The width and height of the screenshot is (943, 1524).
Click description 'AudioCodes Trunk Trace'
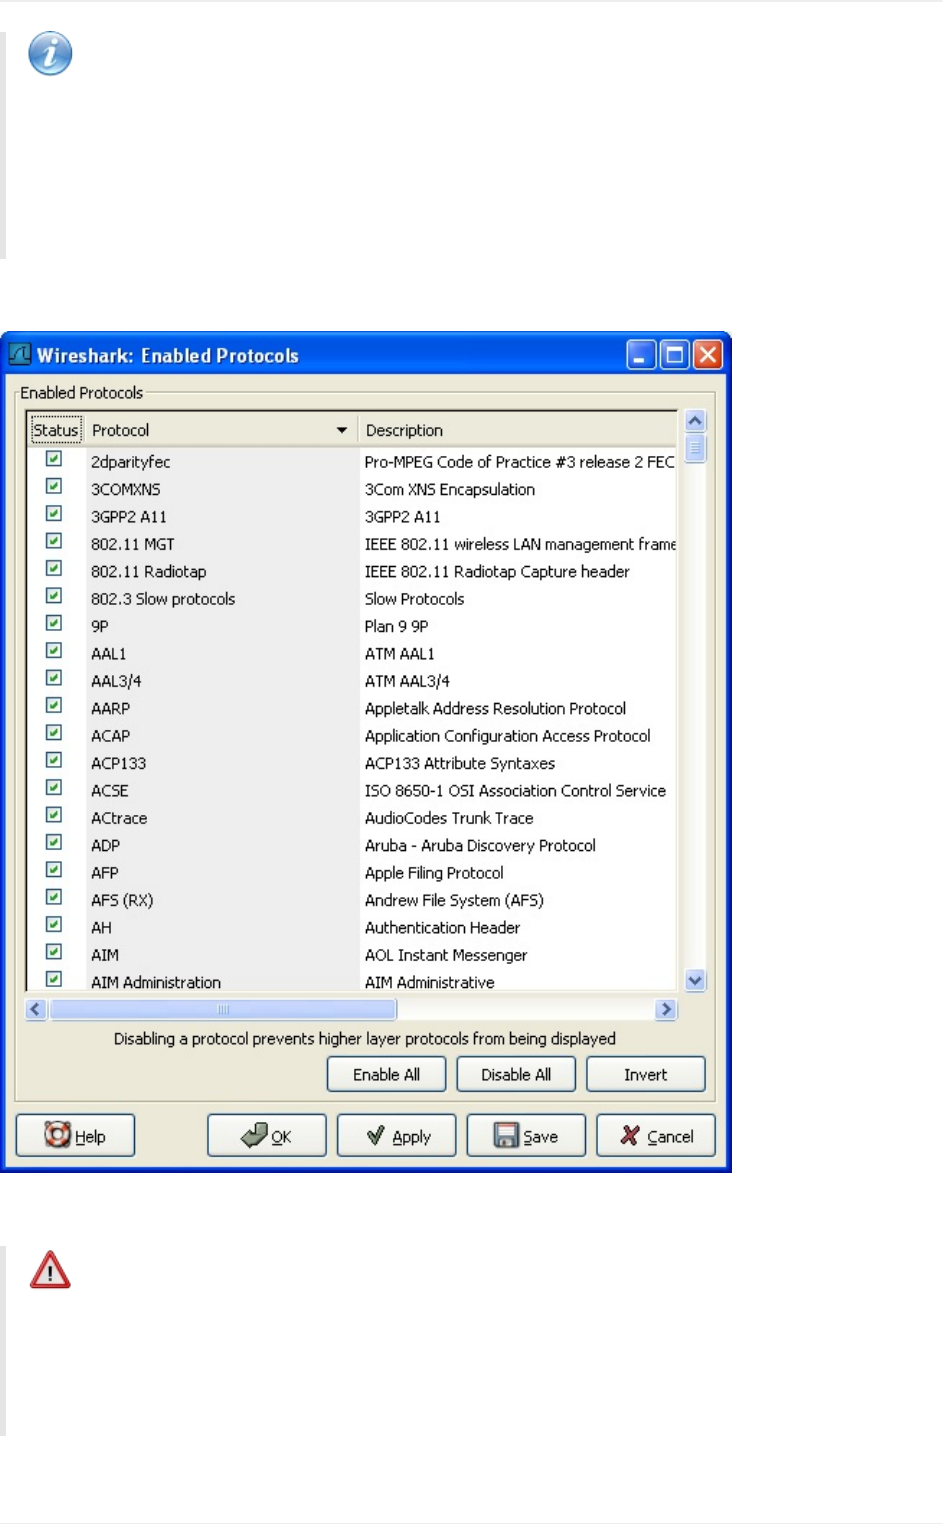[449, 818]
